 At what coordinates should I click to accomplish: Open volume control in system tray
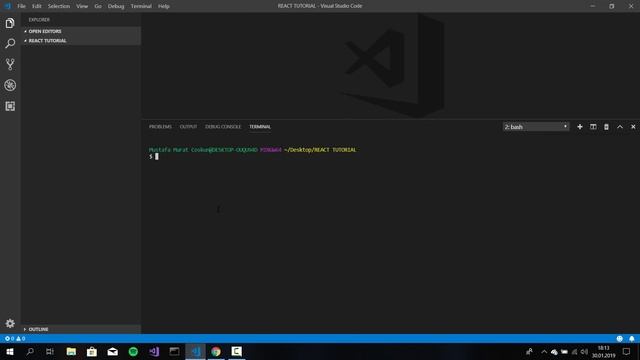tap(584, 351)
